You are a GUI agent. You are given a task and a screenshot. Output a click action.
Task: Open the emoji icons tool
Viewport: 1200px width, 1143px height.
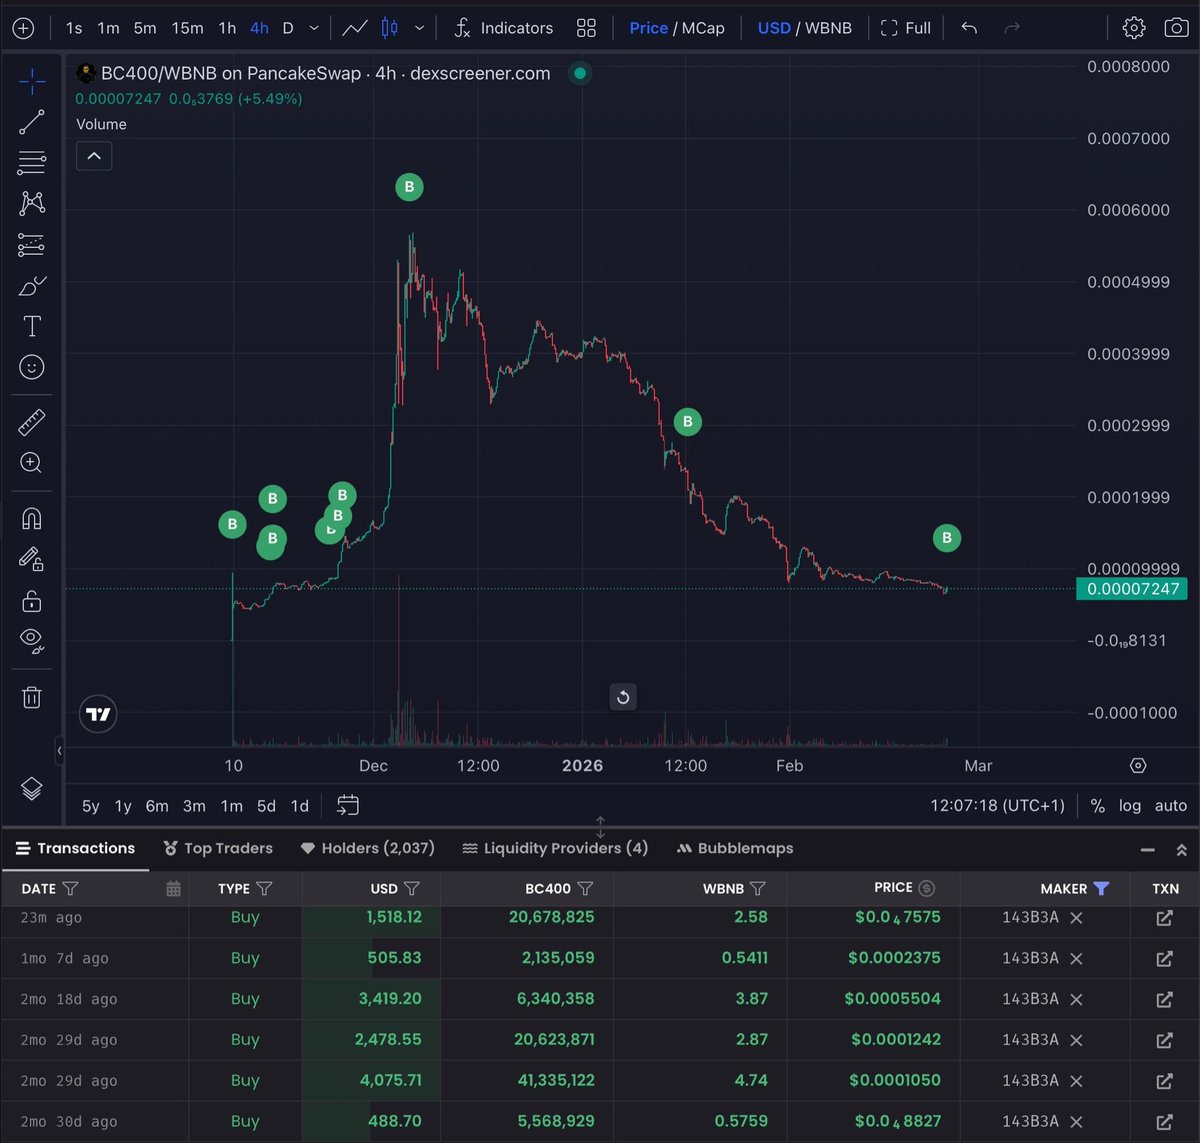(x=32, y=367)
